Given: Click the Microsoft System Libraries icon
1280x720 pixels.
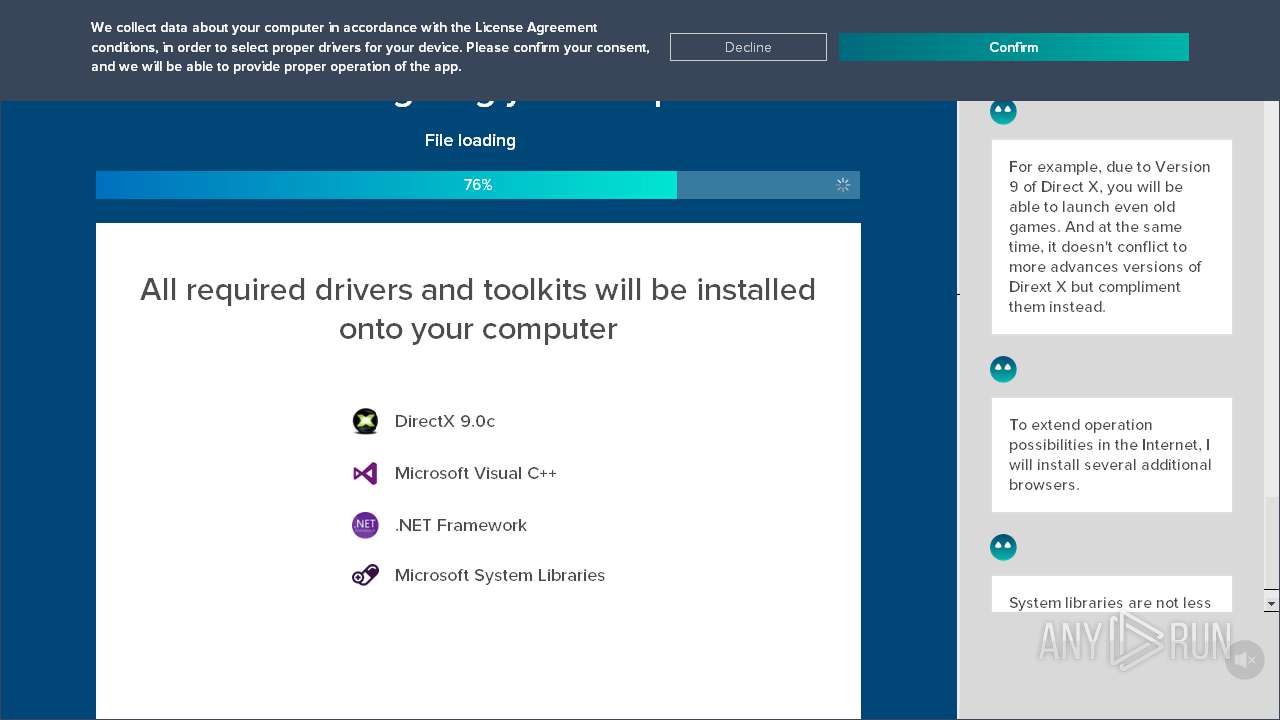Looking at the screenshot, I should point(365,575).
